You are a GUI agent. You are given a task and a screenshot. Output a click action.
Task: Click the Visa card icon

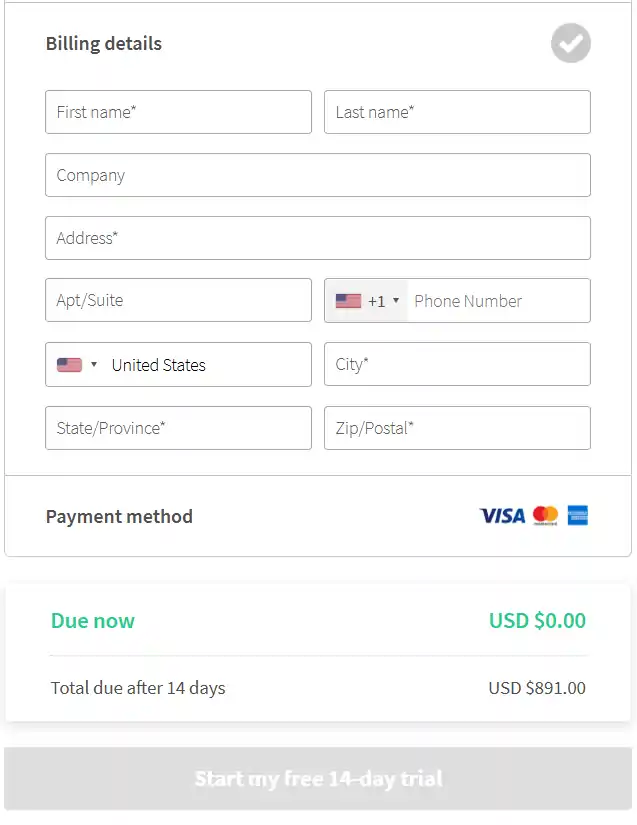click(x=502, y=516)
